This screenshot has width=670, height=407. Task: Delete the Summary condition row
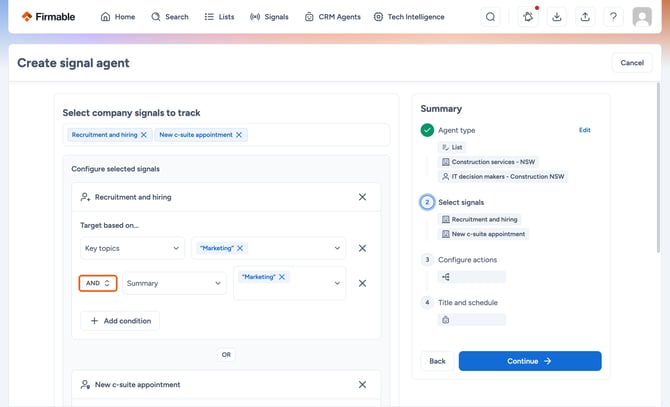(362, 283)
